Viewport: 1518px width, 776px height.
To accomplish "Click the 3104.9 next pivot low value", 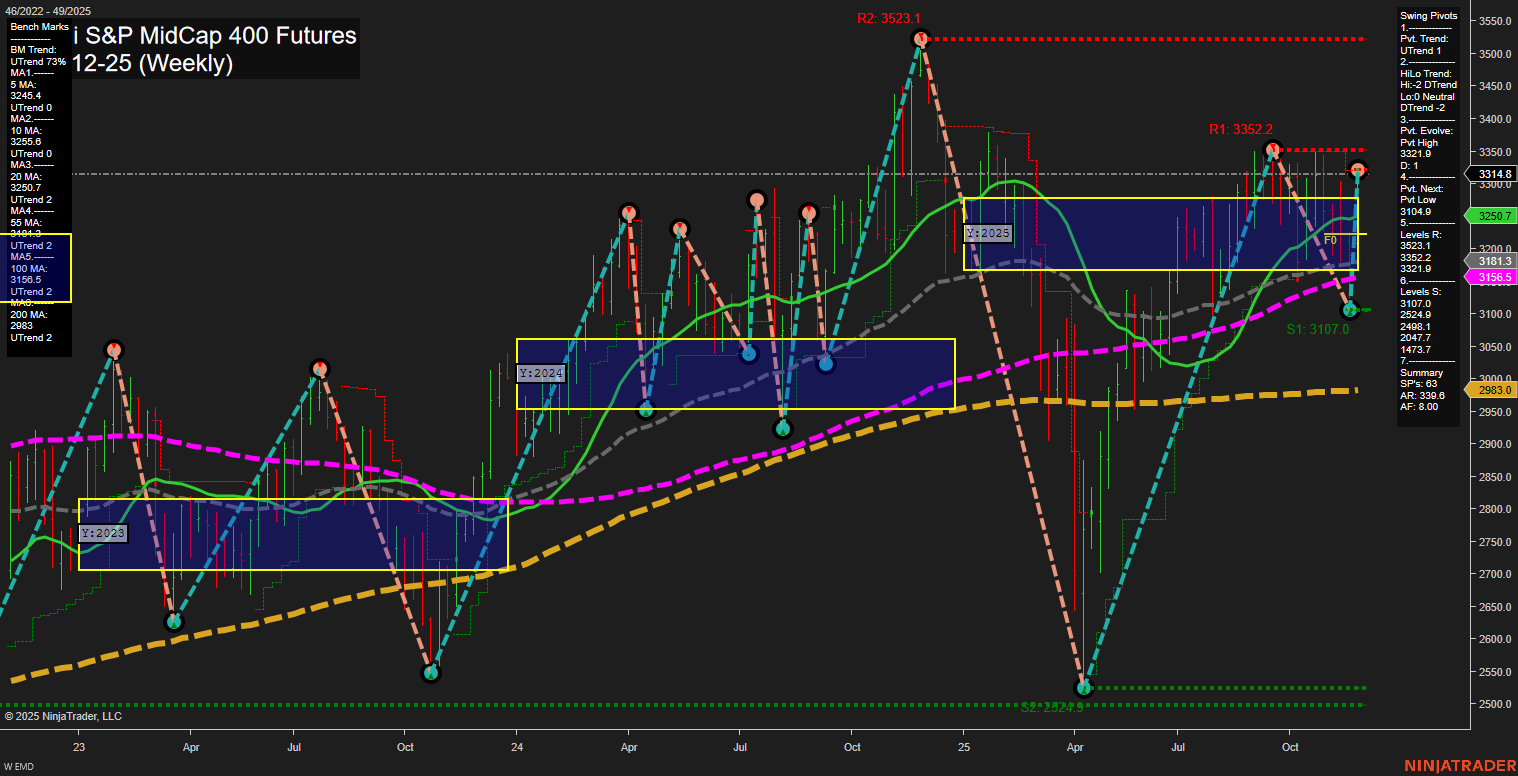I will pos(1415,211).
